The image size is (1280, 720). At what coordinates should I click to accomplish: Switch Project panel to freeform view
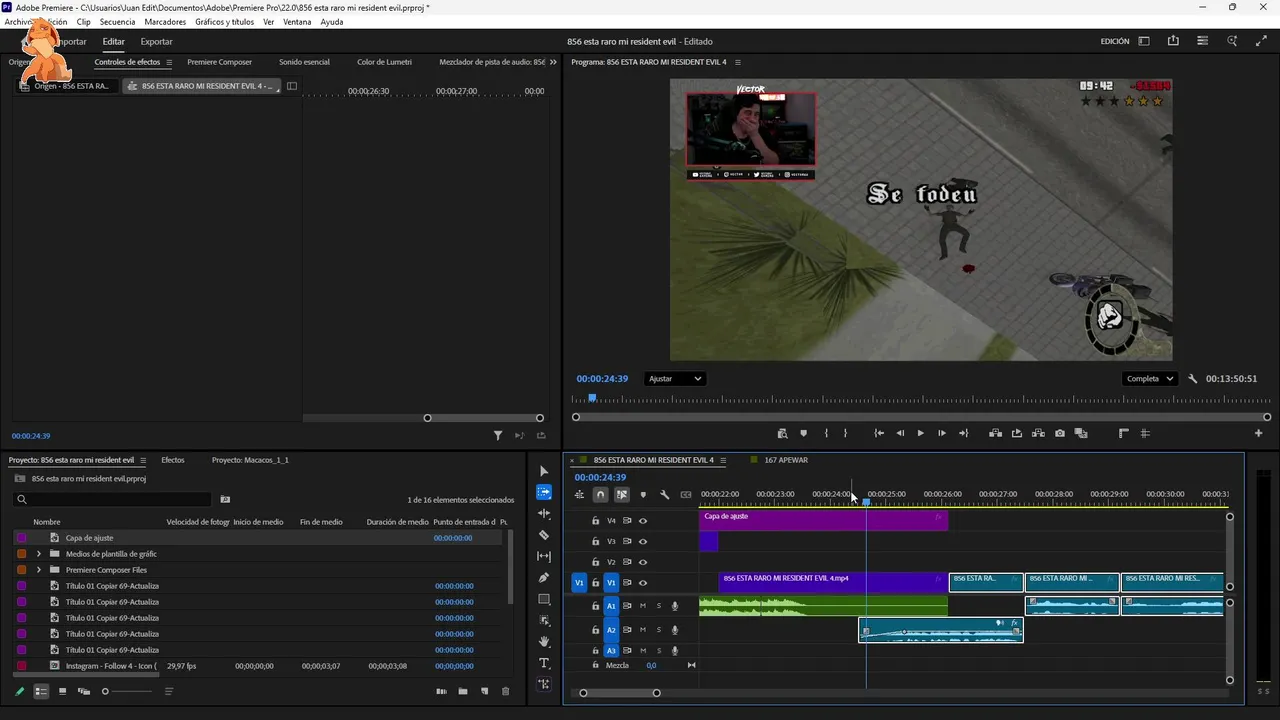(84, 691)
